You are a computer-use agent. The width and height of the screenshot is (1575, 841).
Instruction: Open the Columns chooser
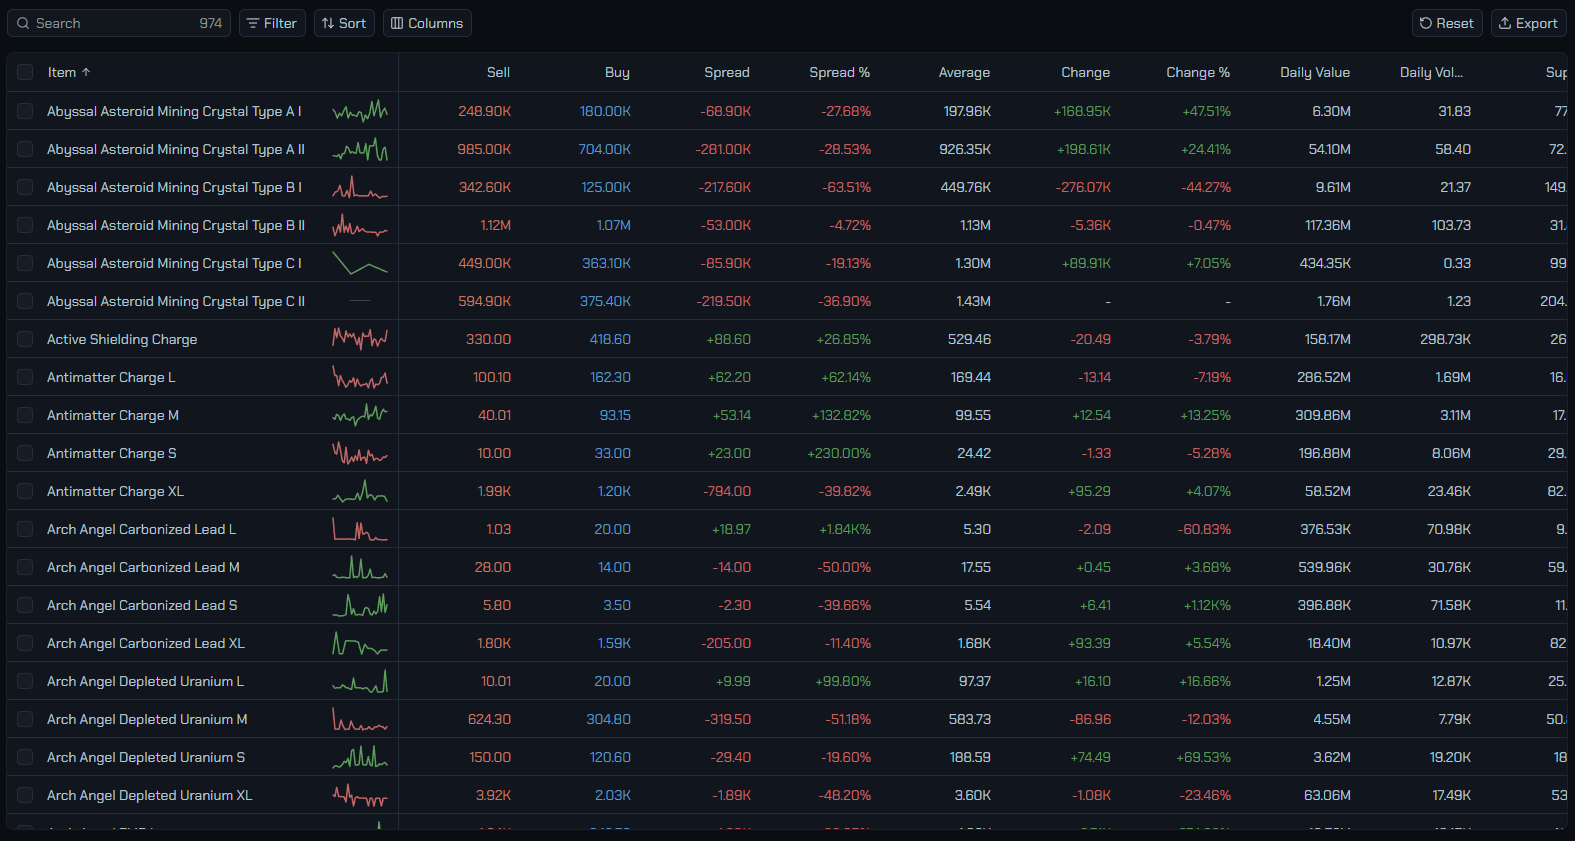(427, 23)
